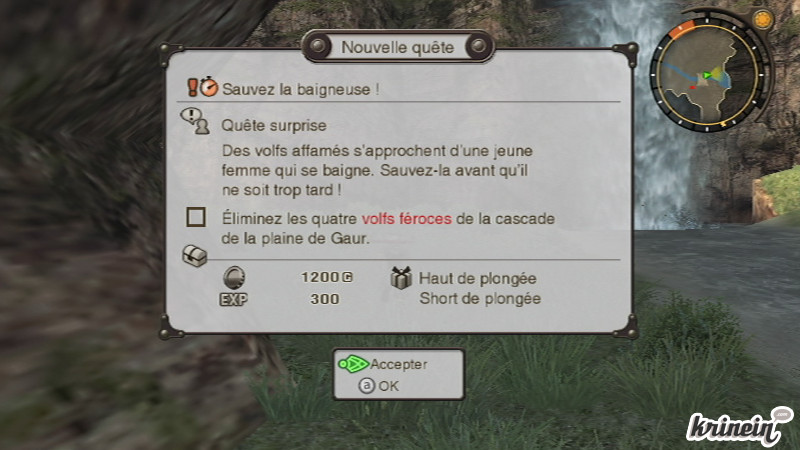
Task: Click the circled a OK button
Action: [x=379, y=386]
